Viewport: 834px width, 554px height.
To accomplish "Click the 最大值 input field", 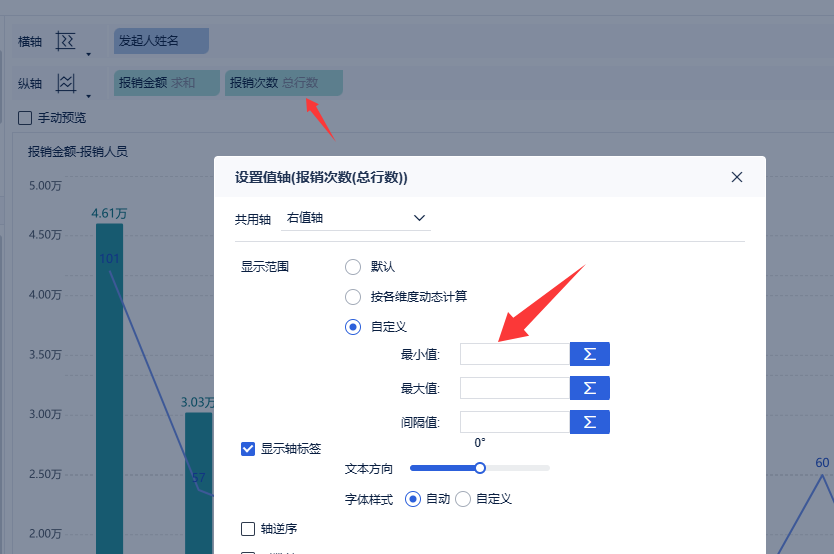I will point(515,388).
